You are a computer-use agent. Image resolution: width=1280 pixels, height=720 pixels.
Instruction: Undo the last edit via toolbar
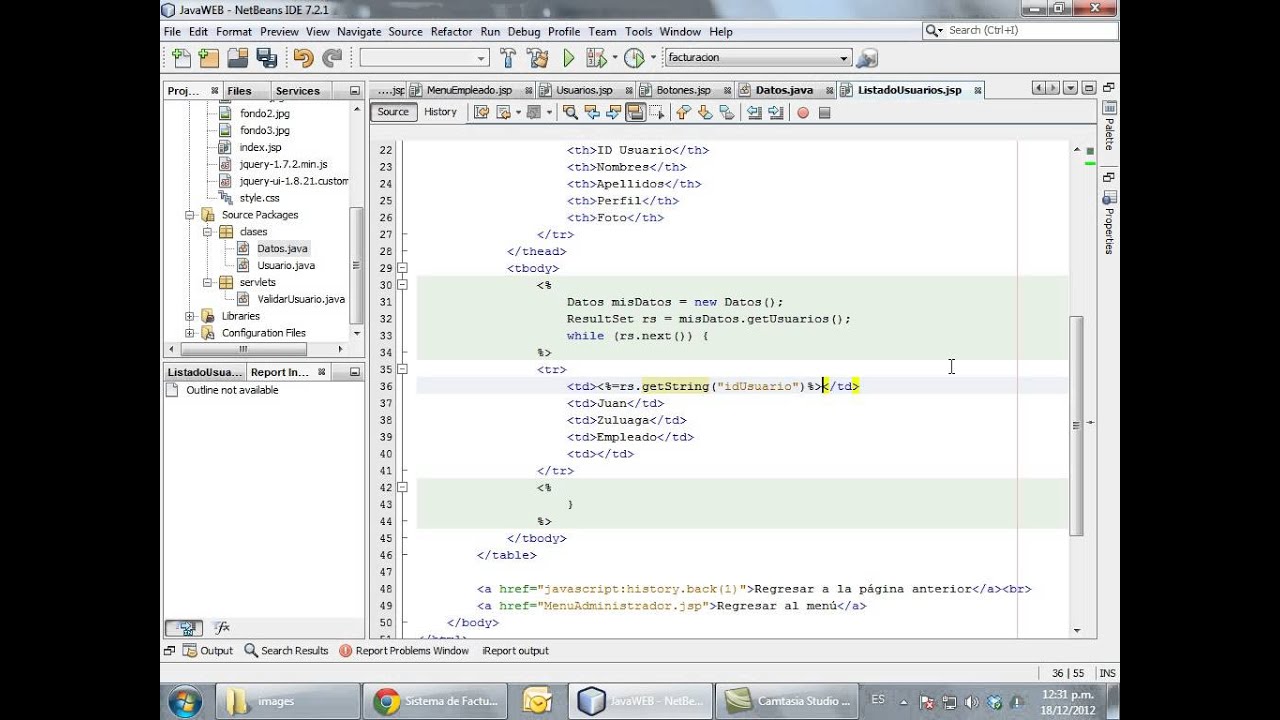[x=304, y=58]
